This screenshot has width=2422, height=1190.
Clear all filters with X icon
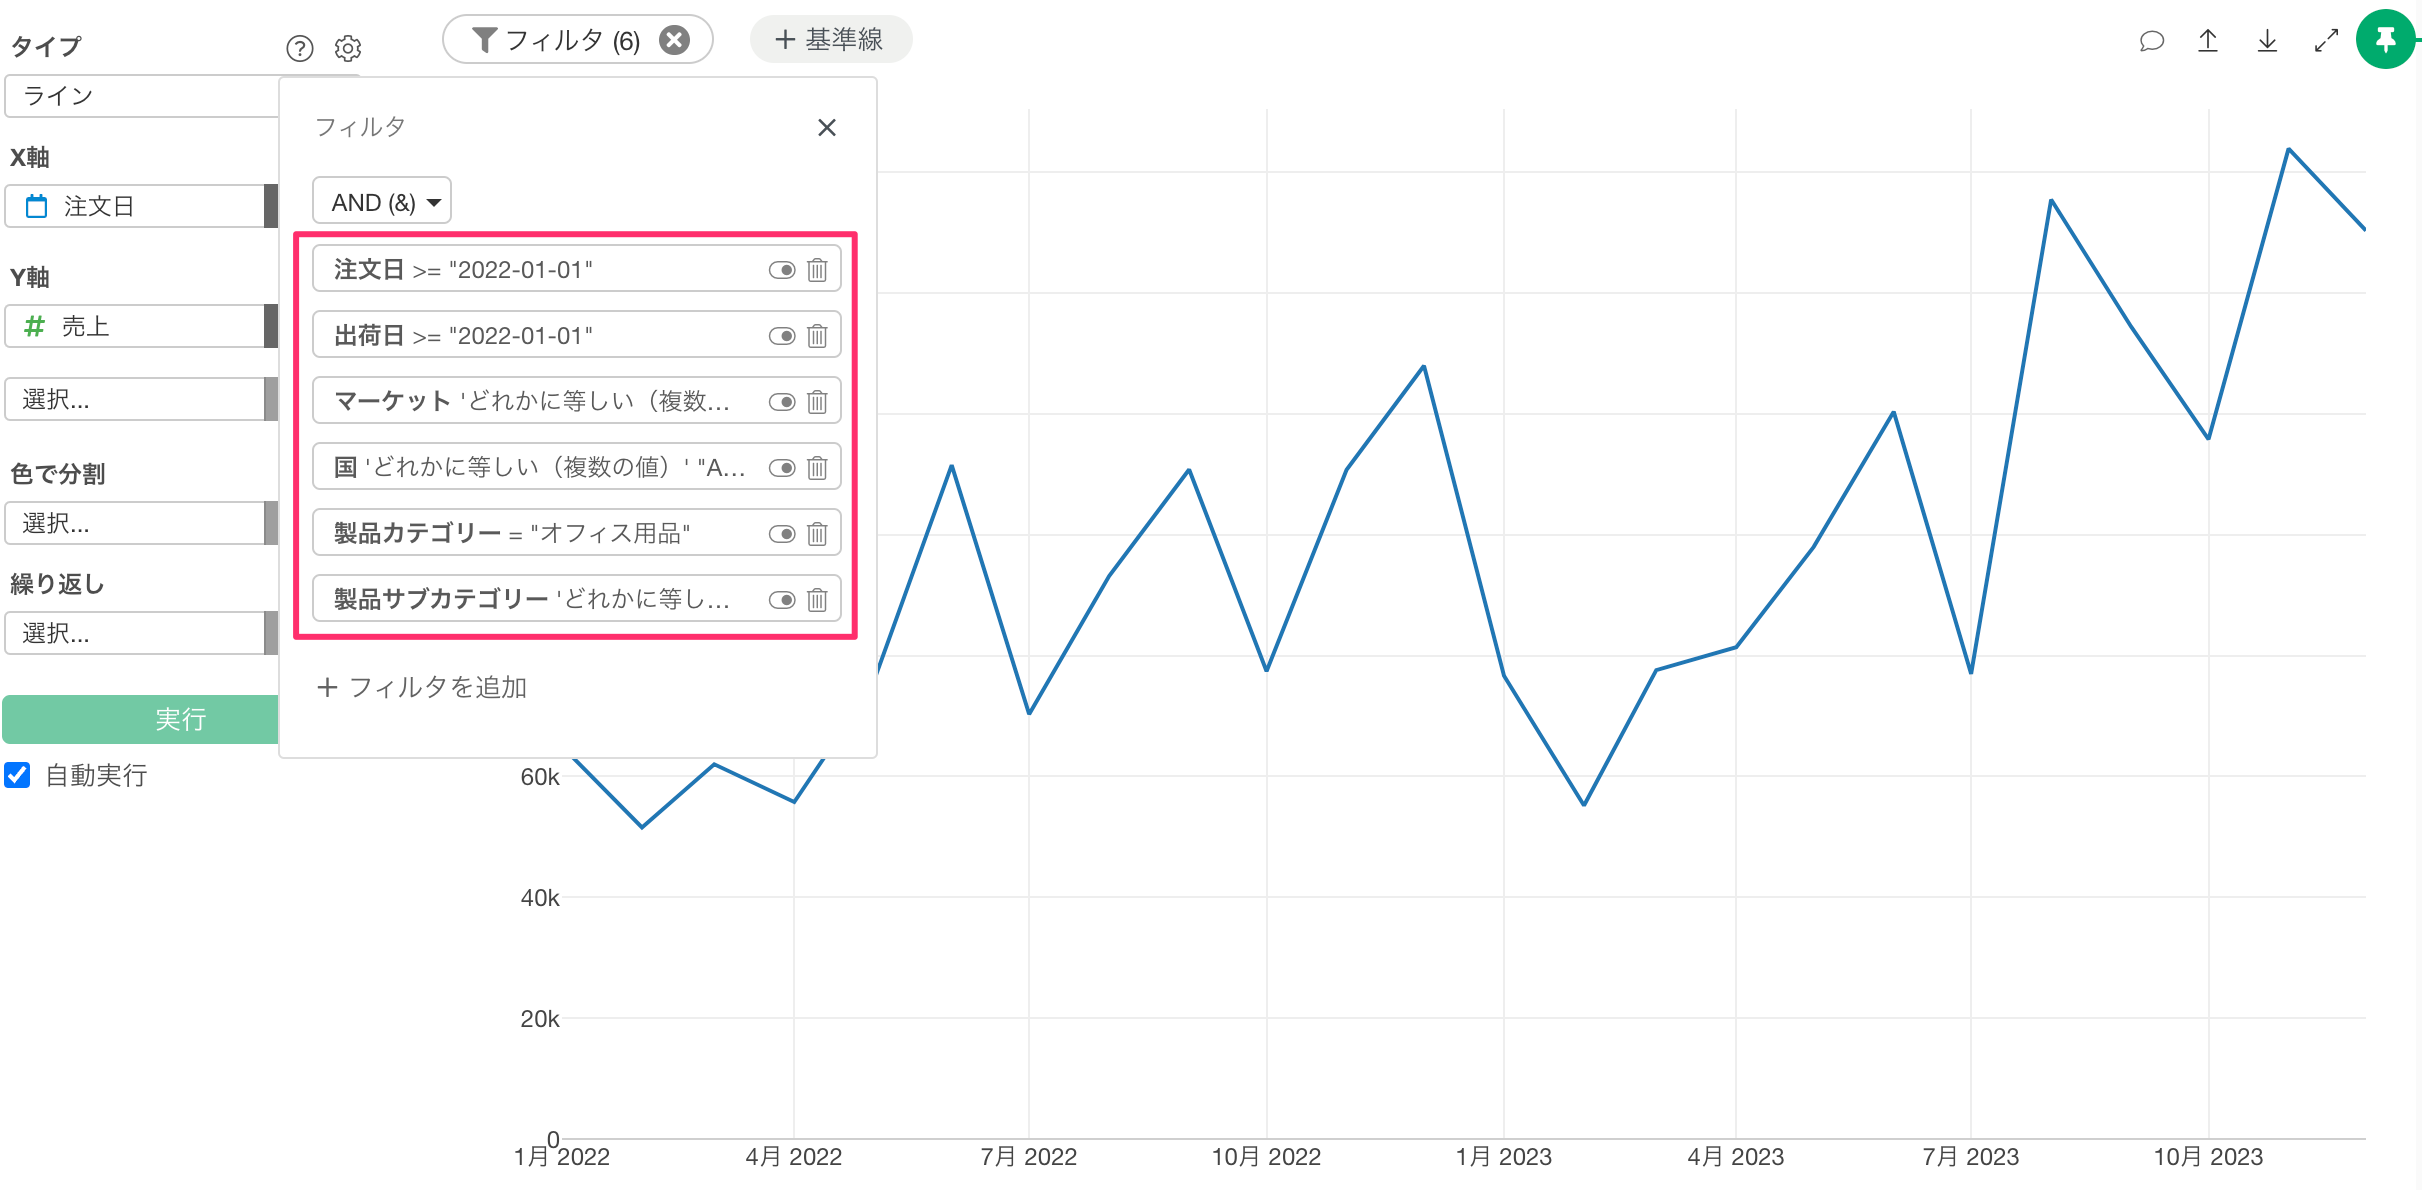click(x=675, y=40)
